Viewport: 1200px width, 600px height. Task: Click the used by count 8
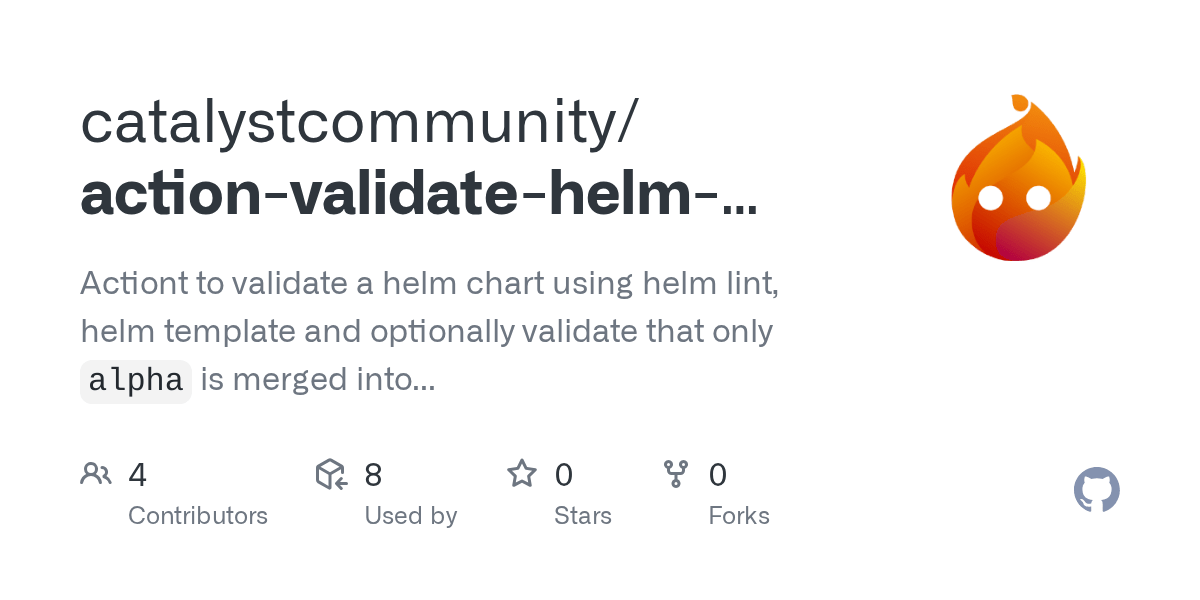[373, 474]
